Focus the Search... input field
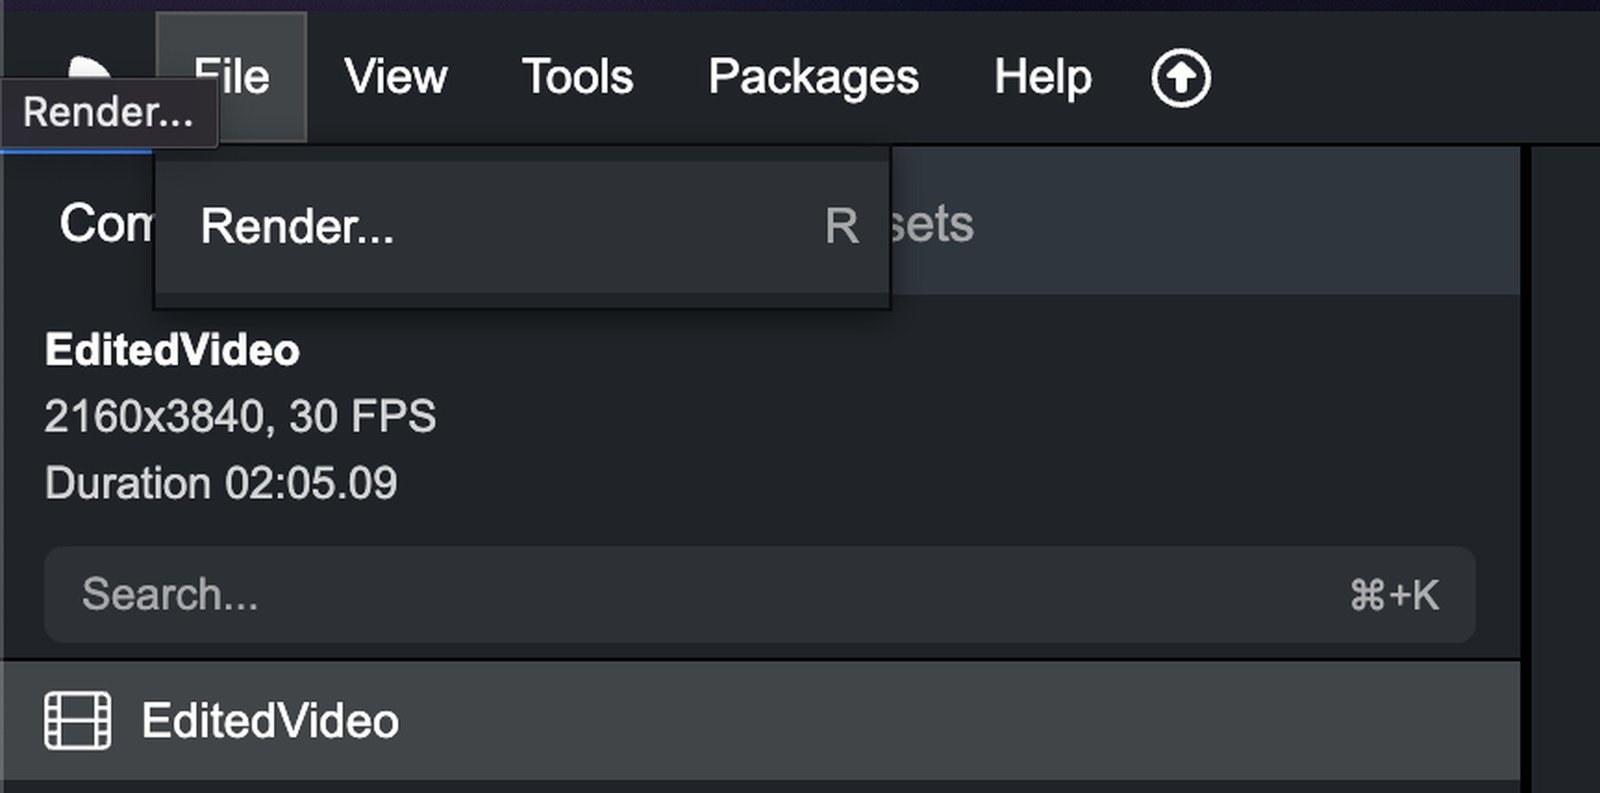The image size is (1600, 793). [x=700, y=594]
